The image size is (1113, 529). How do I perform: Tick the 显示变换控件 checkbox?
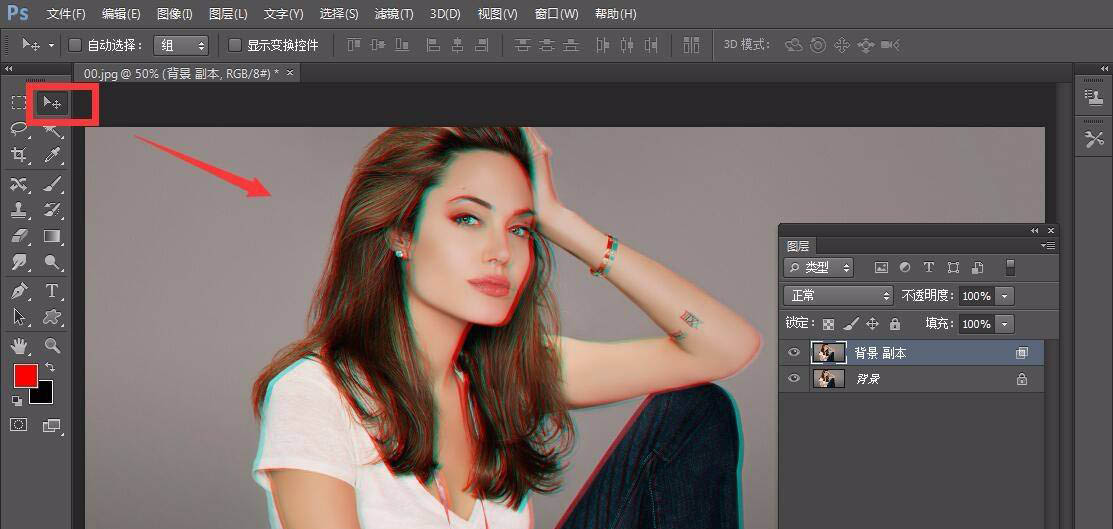[235, 45]
